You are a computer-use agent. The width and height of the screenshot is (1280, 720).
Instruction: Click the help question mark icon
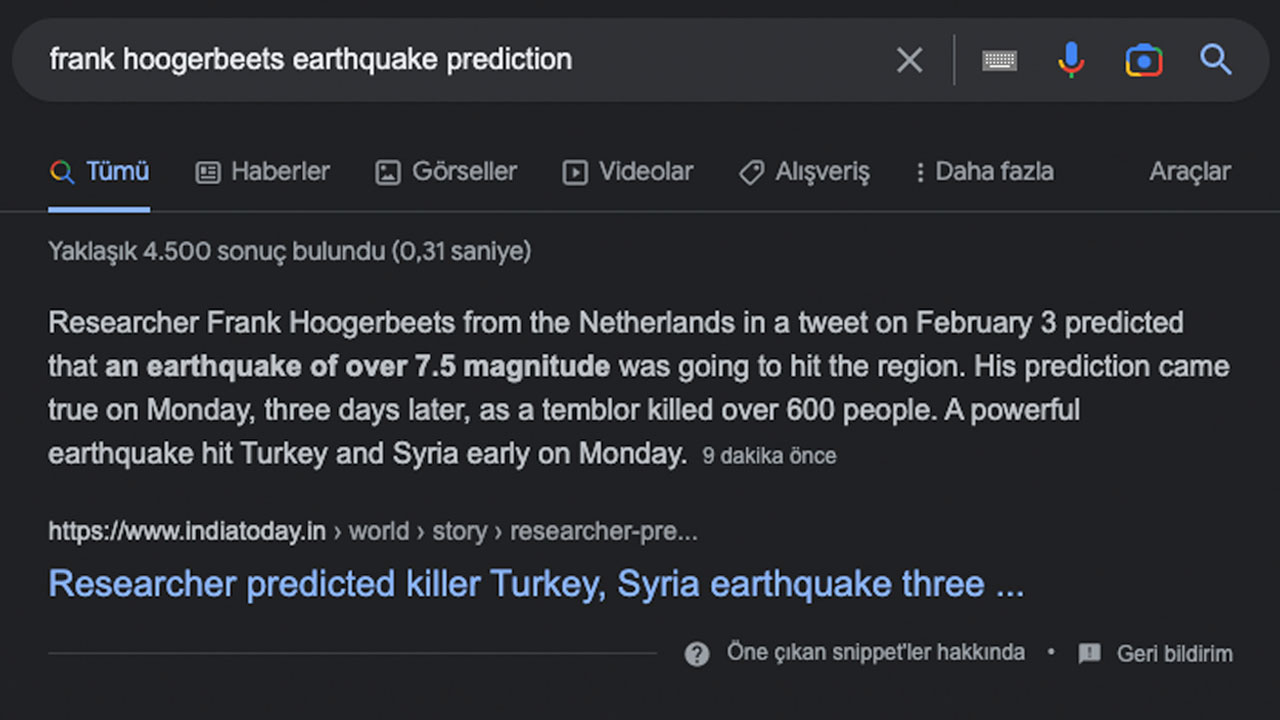coord(697,654)
